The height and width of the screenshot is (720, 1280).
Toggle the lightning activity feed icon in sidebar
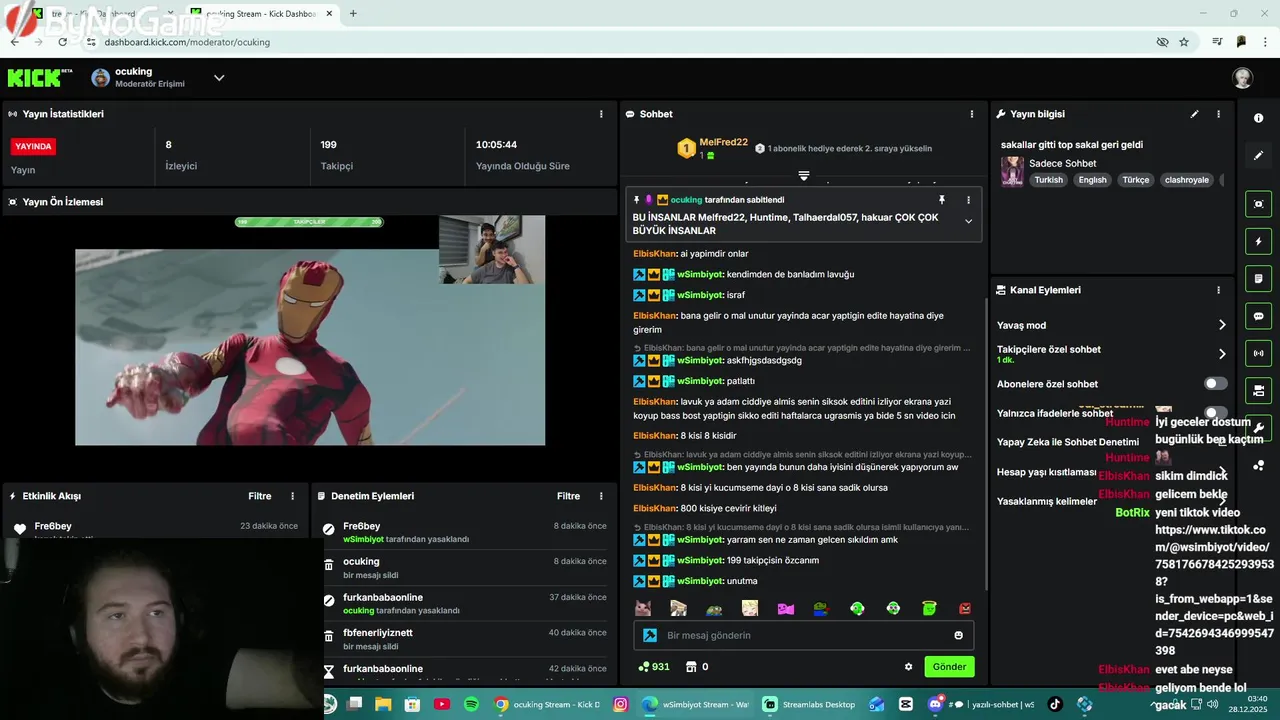pyautogui.click(x=1258, y=241)
